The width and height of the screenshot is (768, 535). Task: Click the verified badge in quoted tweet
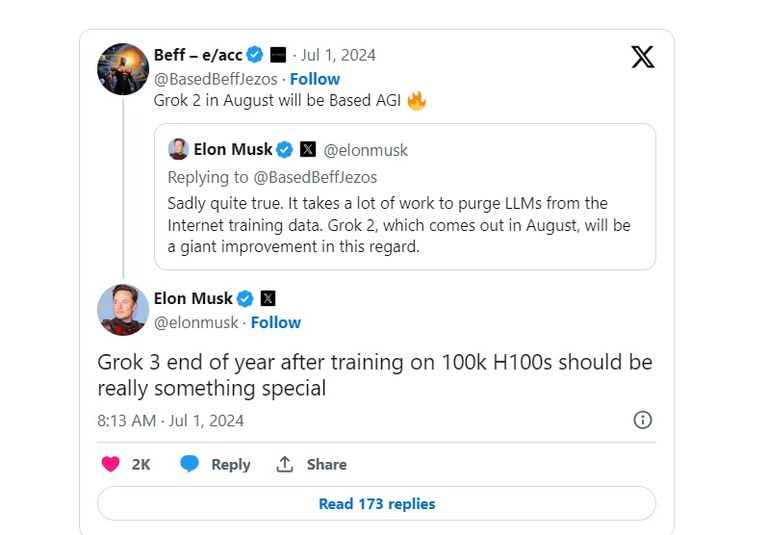click(285, 150)
